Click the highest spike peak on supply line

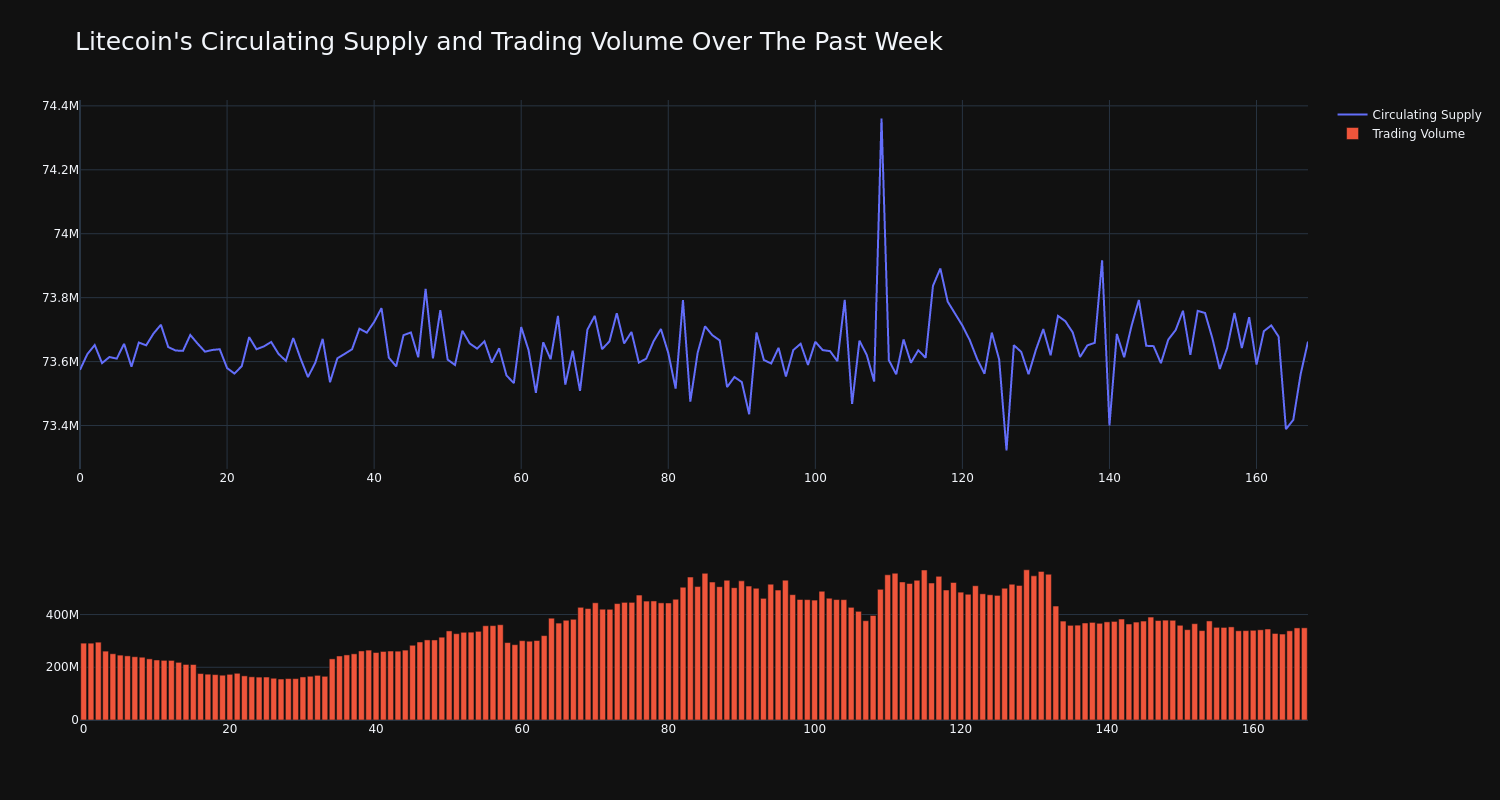pyautogui.click(x=881, y=120)
